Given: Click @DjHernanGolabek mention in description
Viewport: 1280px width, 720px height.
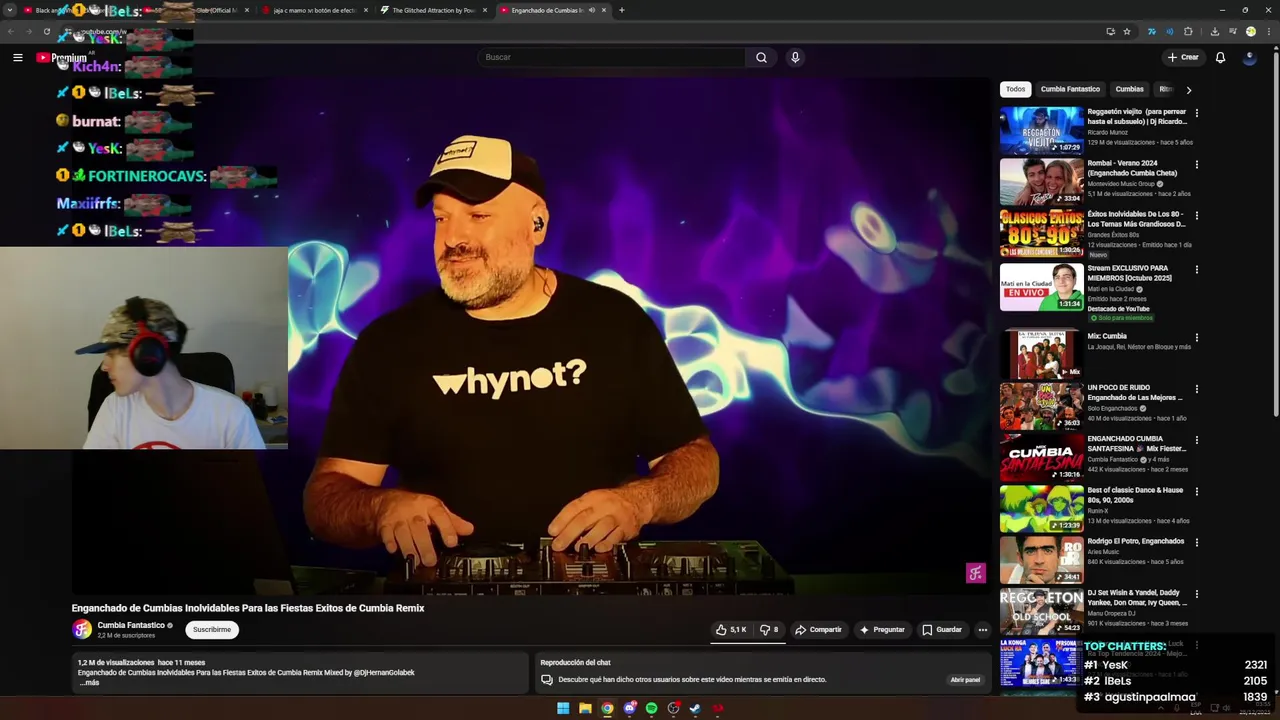Looking at the screenshot, I should click(x=384, y=672).
